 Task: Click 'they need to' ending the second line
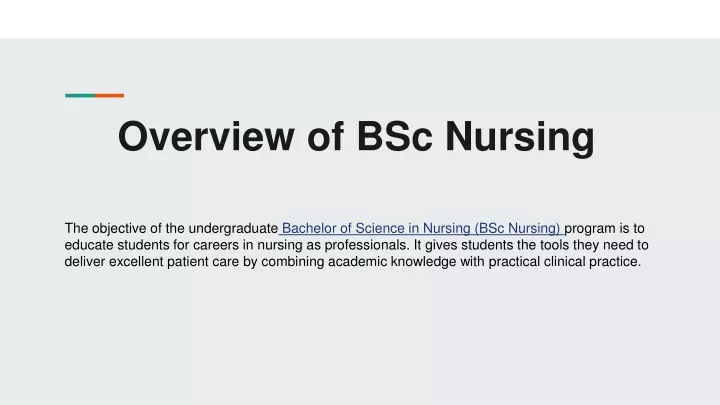(611, 245)
